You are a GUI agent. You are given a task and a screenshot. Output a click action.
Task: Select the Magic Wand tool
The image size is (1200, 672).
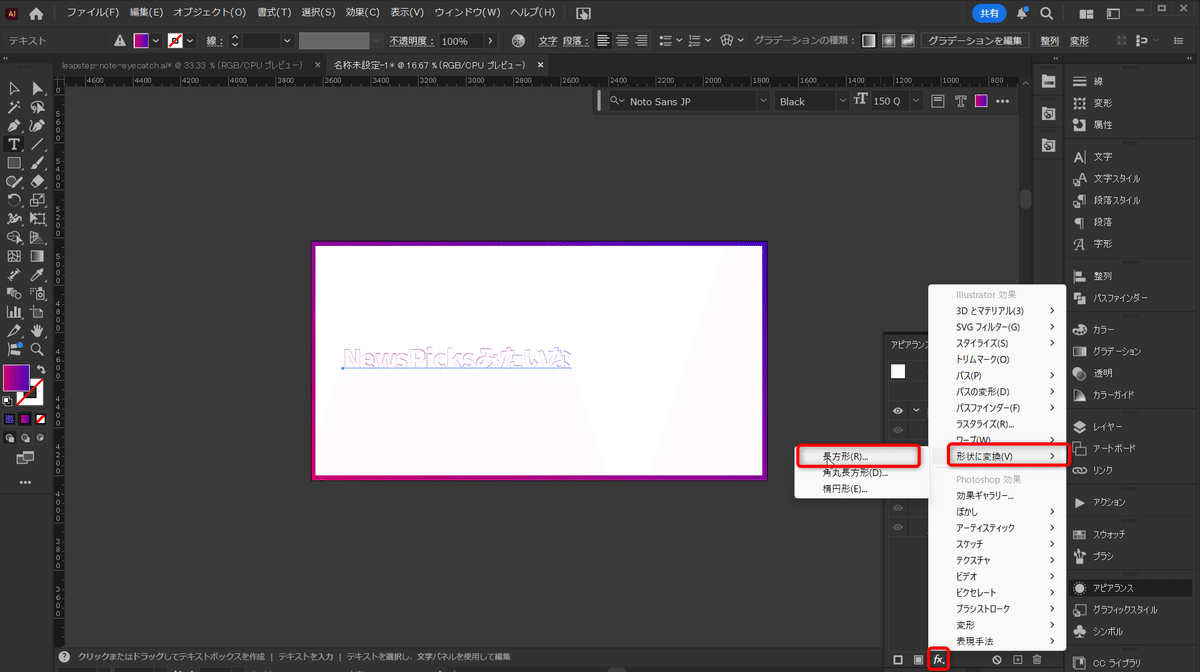point(15,107)
